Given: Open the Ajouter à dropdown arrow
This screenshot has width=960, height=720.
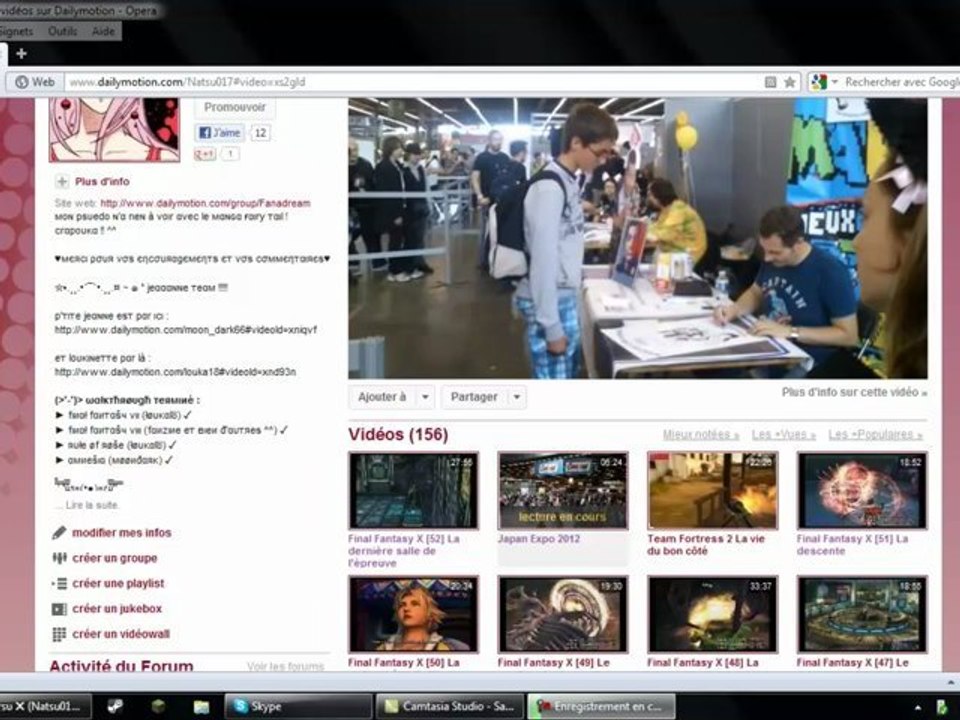Looking at the screenshot, I should [x=426, y=397].
